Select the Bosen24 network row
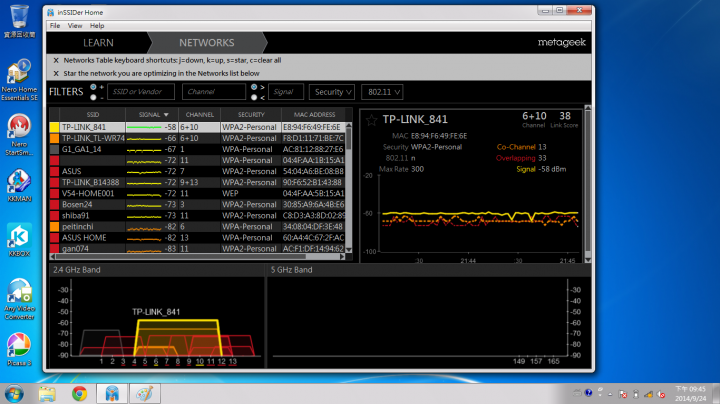This screenshot has width=720, height=404. [197, 204]
